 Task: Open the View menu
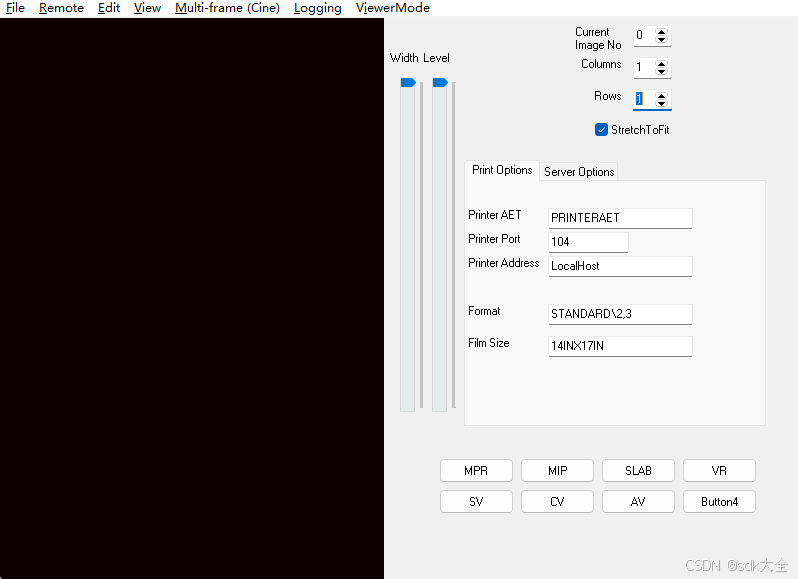point(147,8)
